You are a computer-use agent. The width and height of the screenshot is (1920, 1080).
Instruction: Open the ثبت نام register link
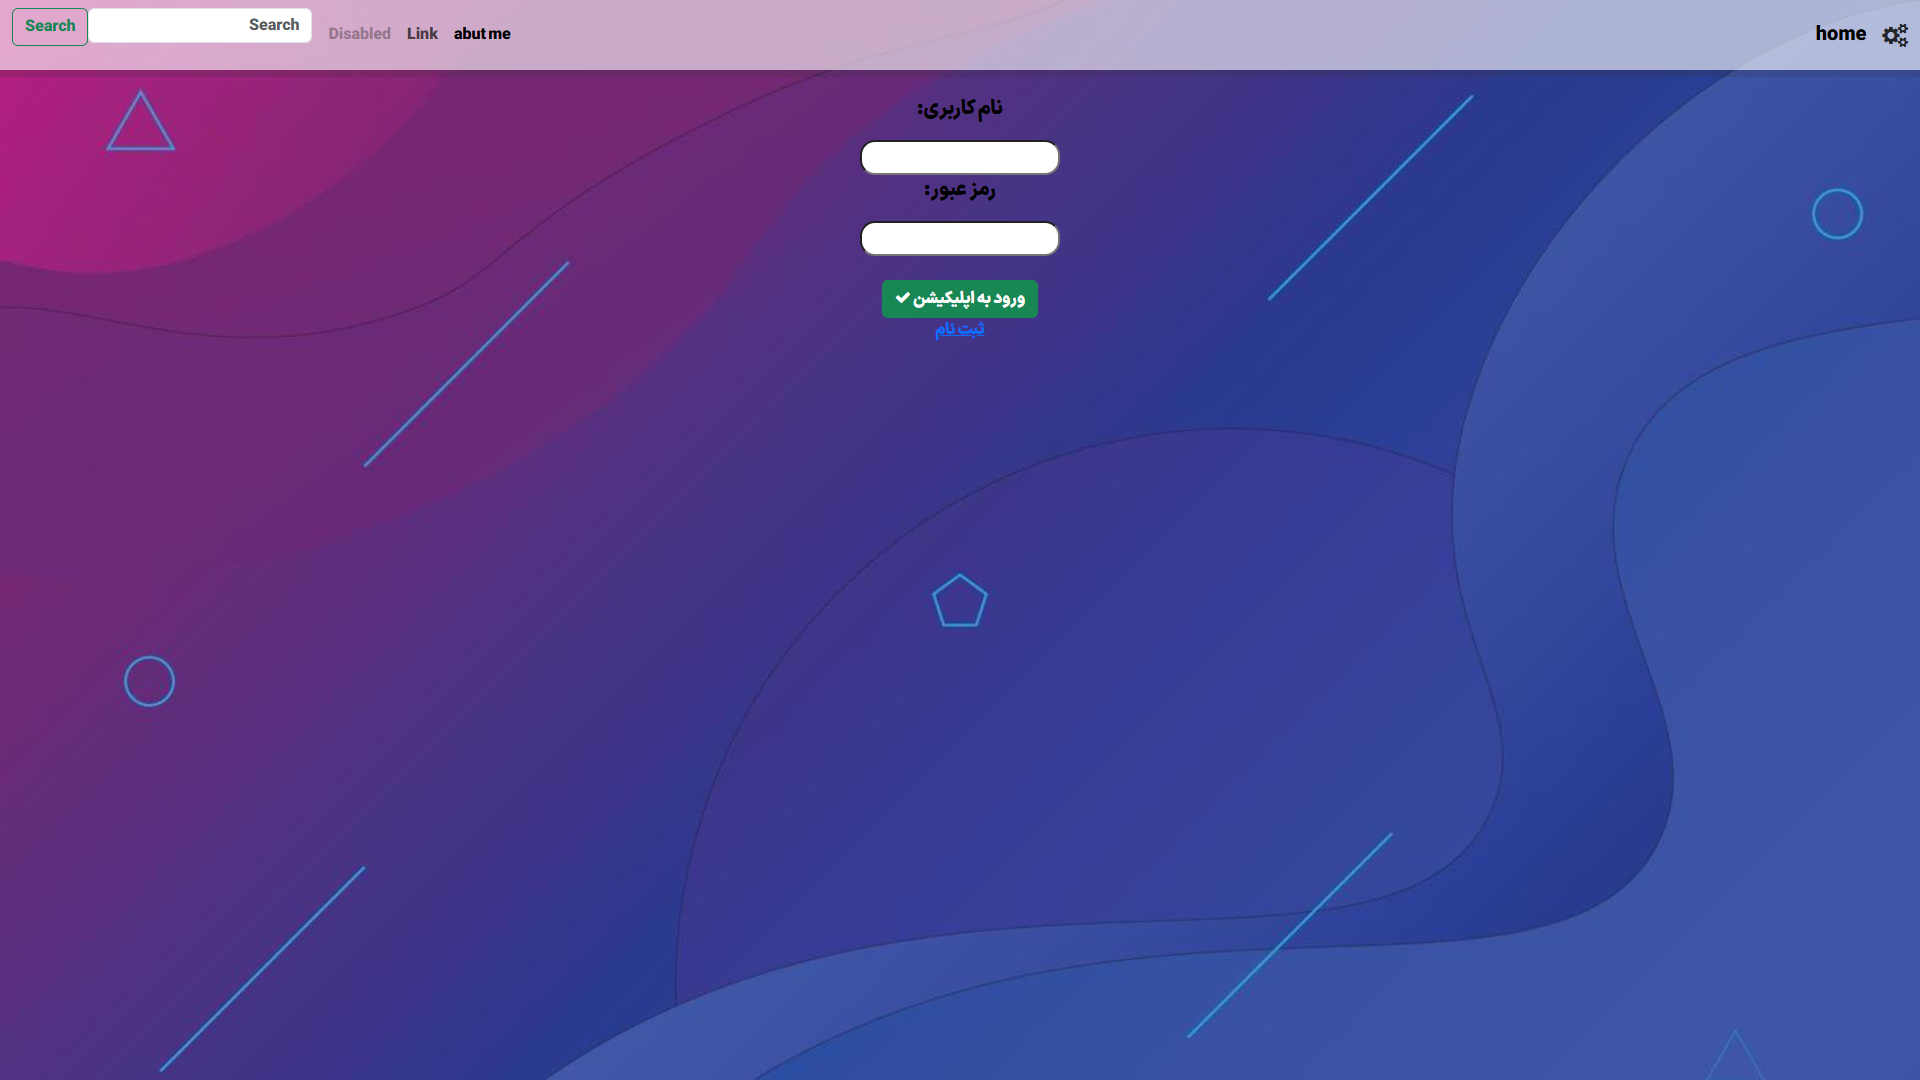(x=959, y=329)
